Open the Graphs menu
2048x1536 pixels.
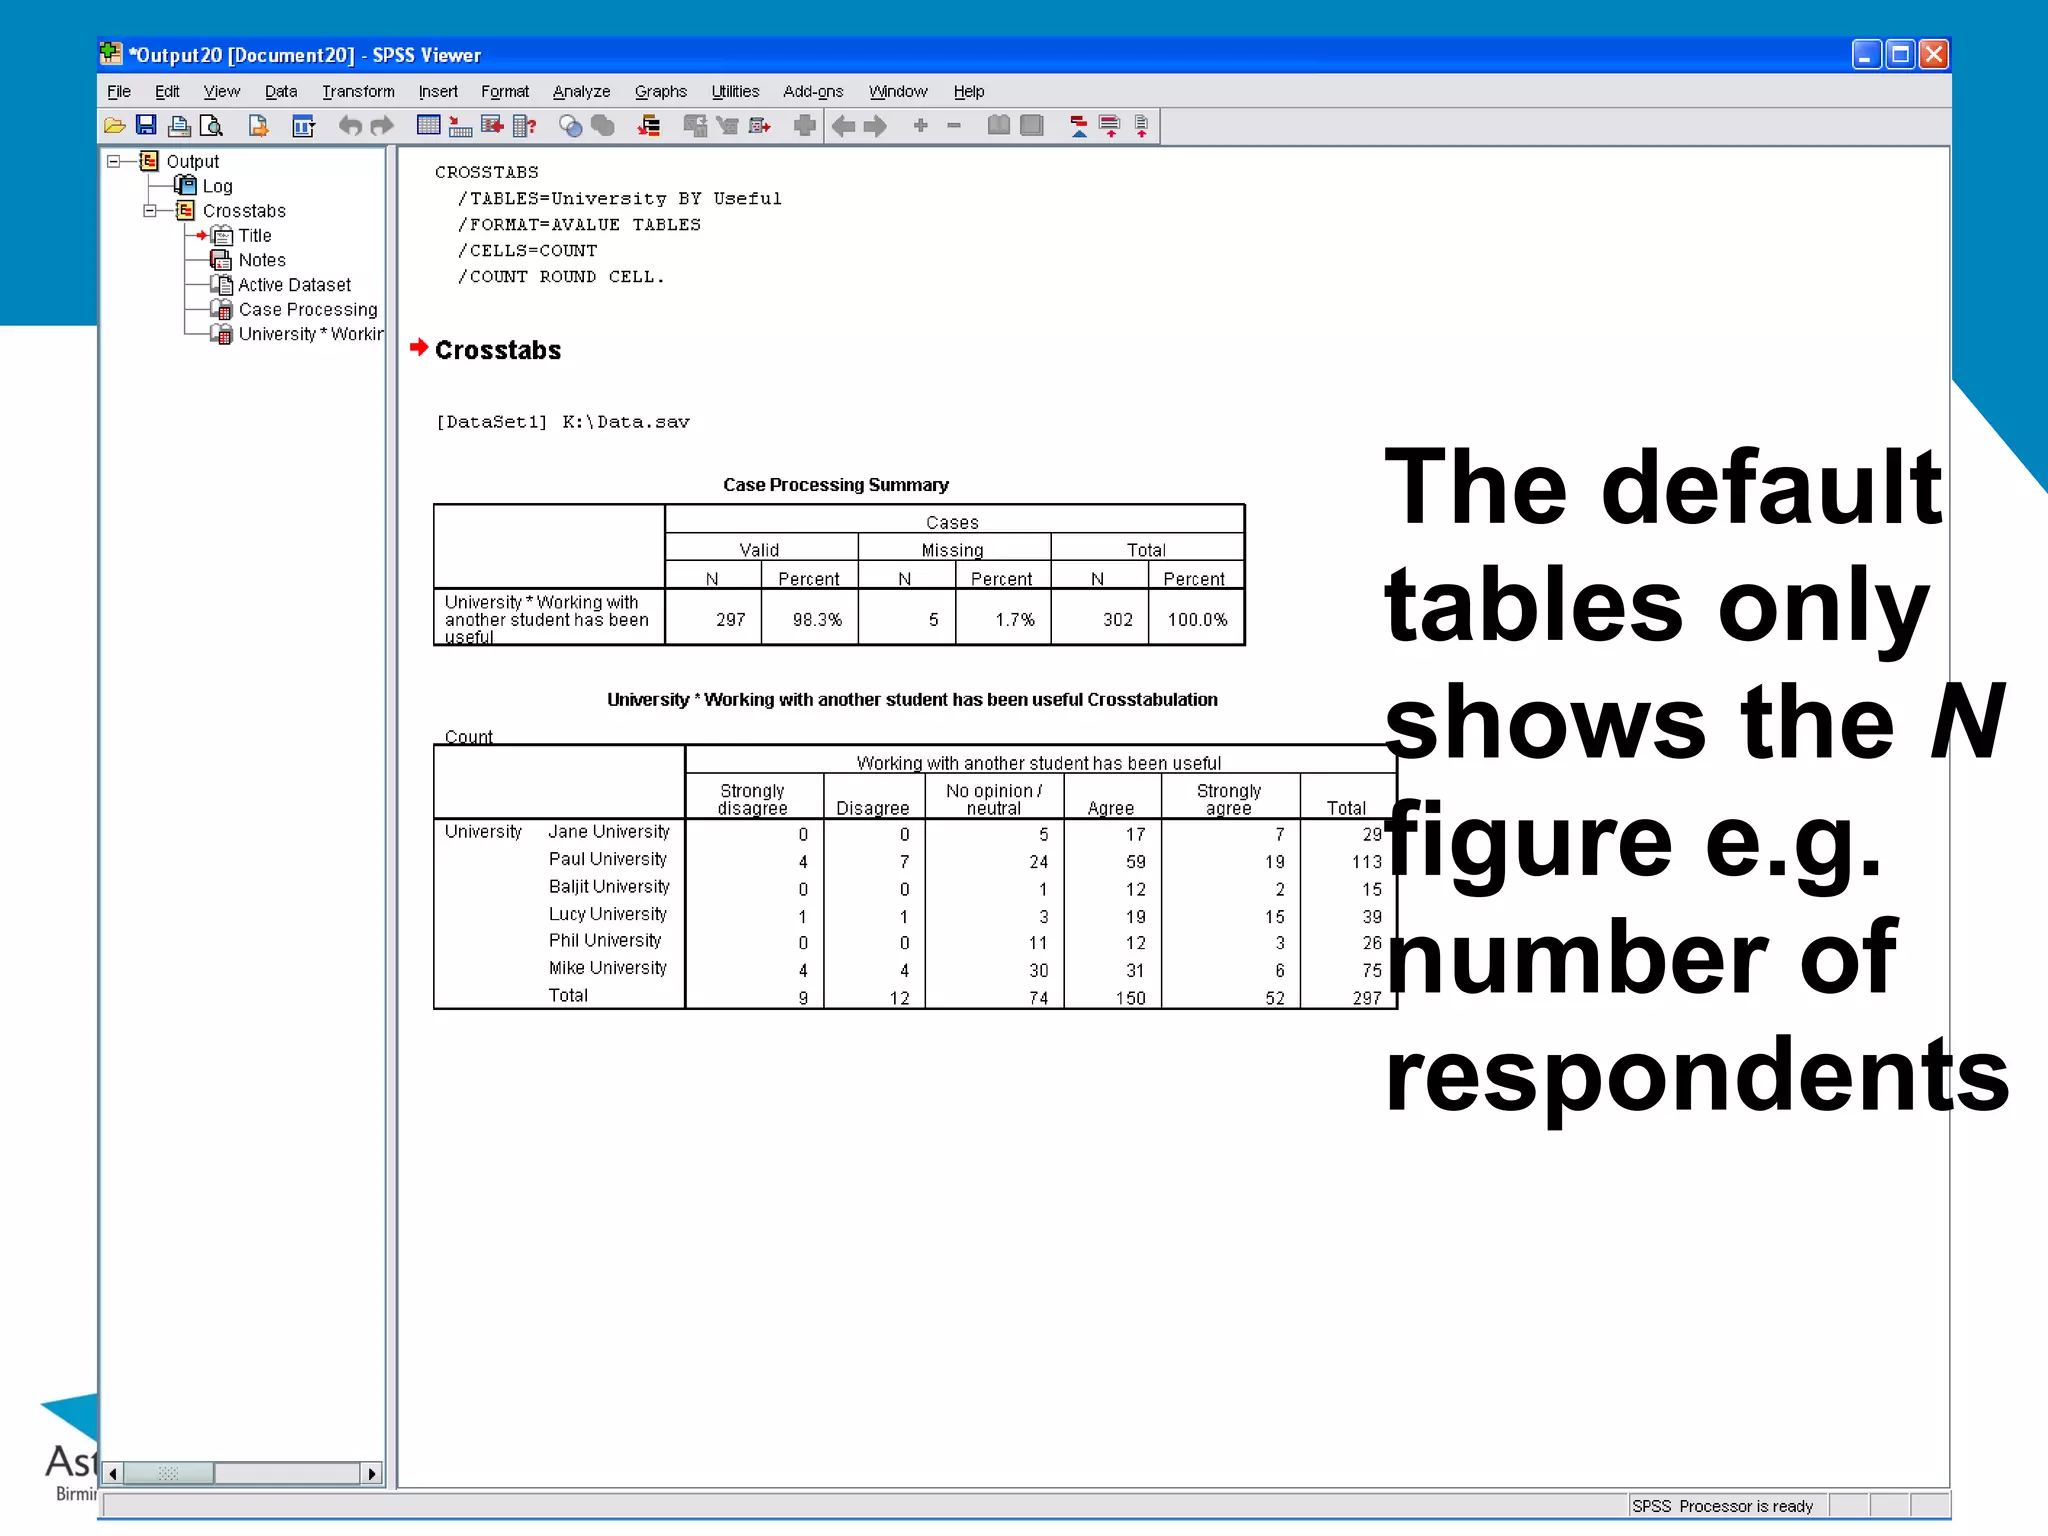(x=661, y=92)
